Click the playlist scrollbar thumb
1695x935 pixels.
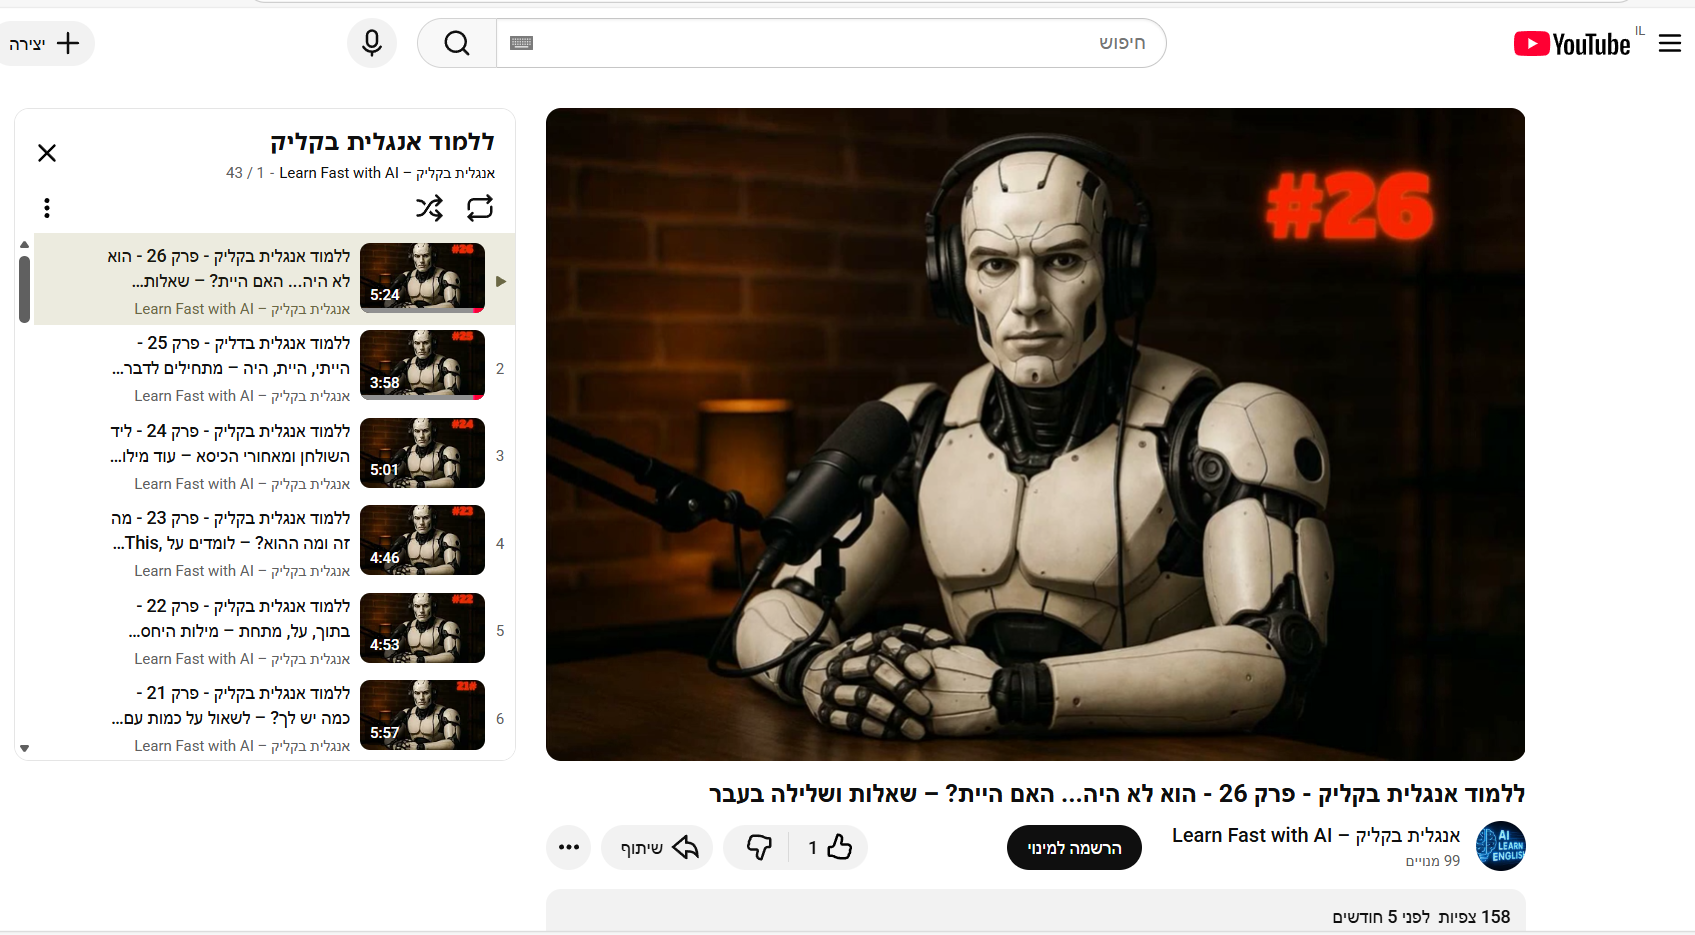tap(24, 289)
